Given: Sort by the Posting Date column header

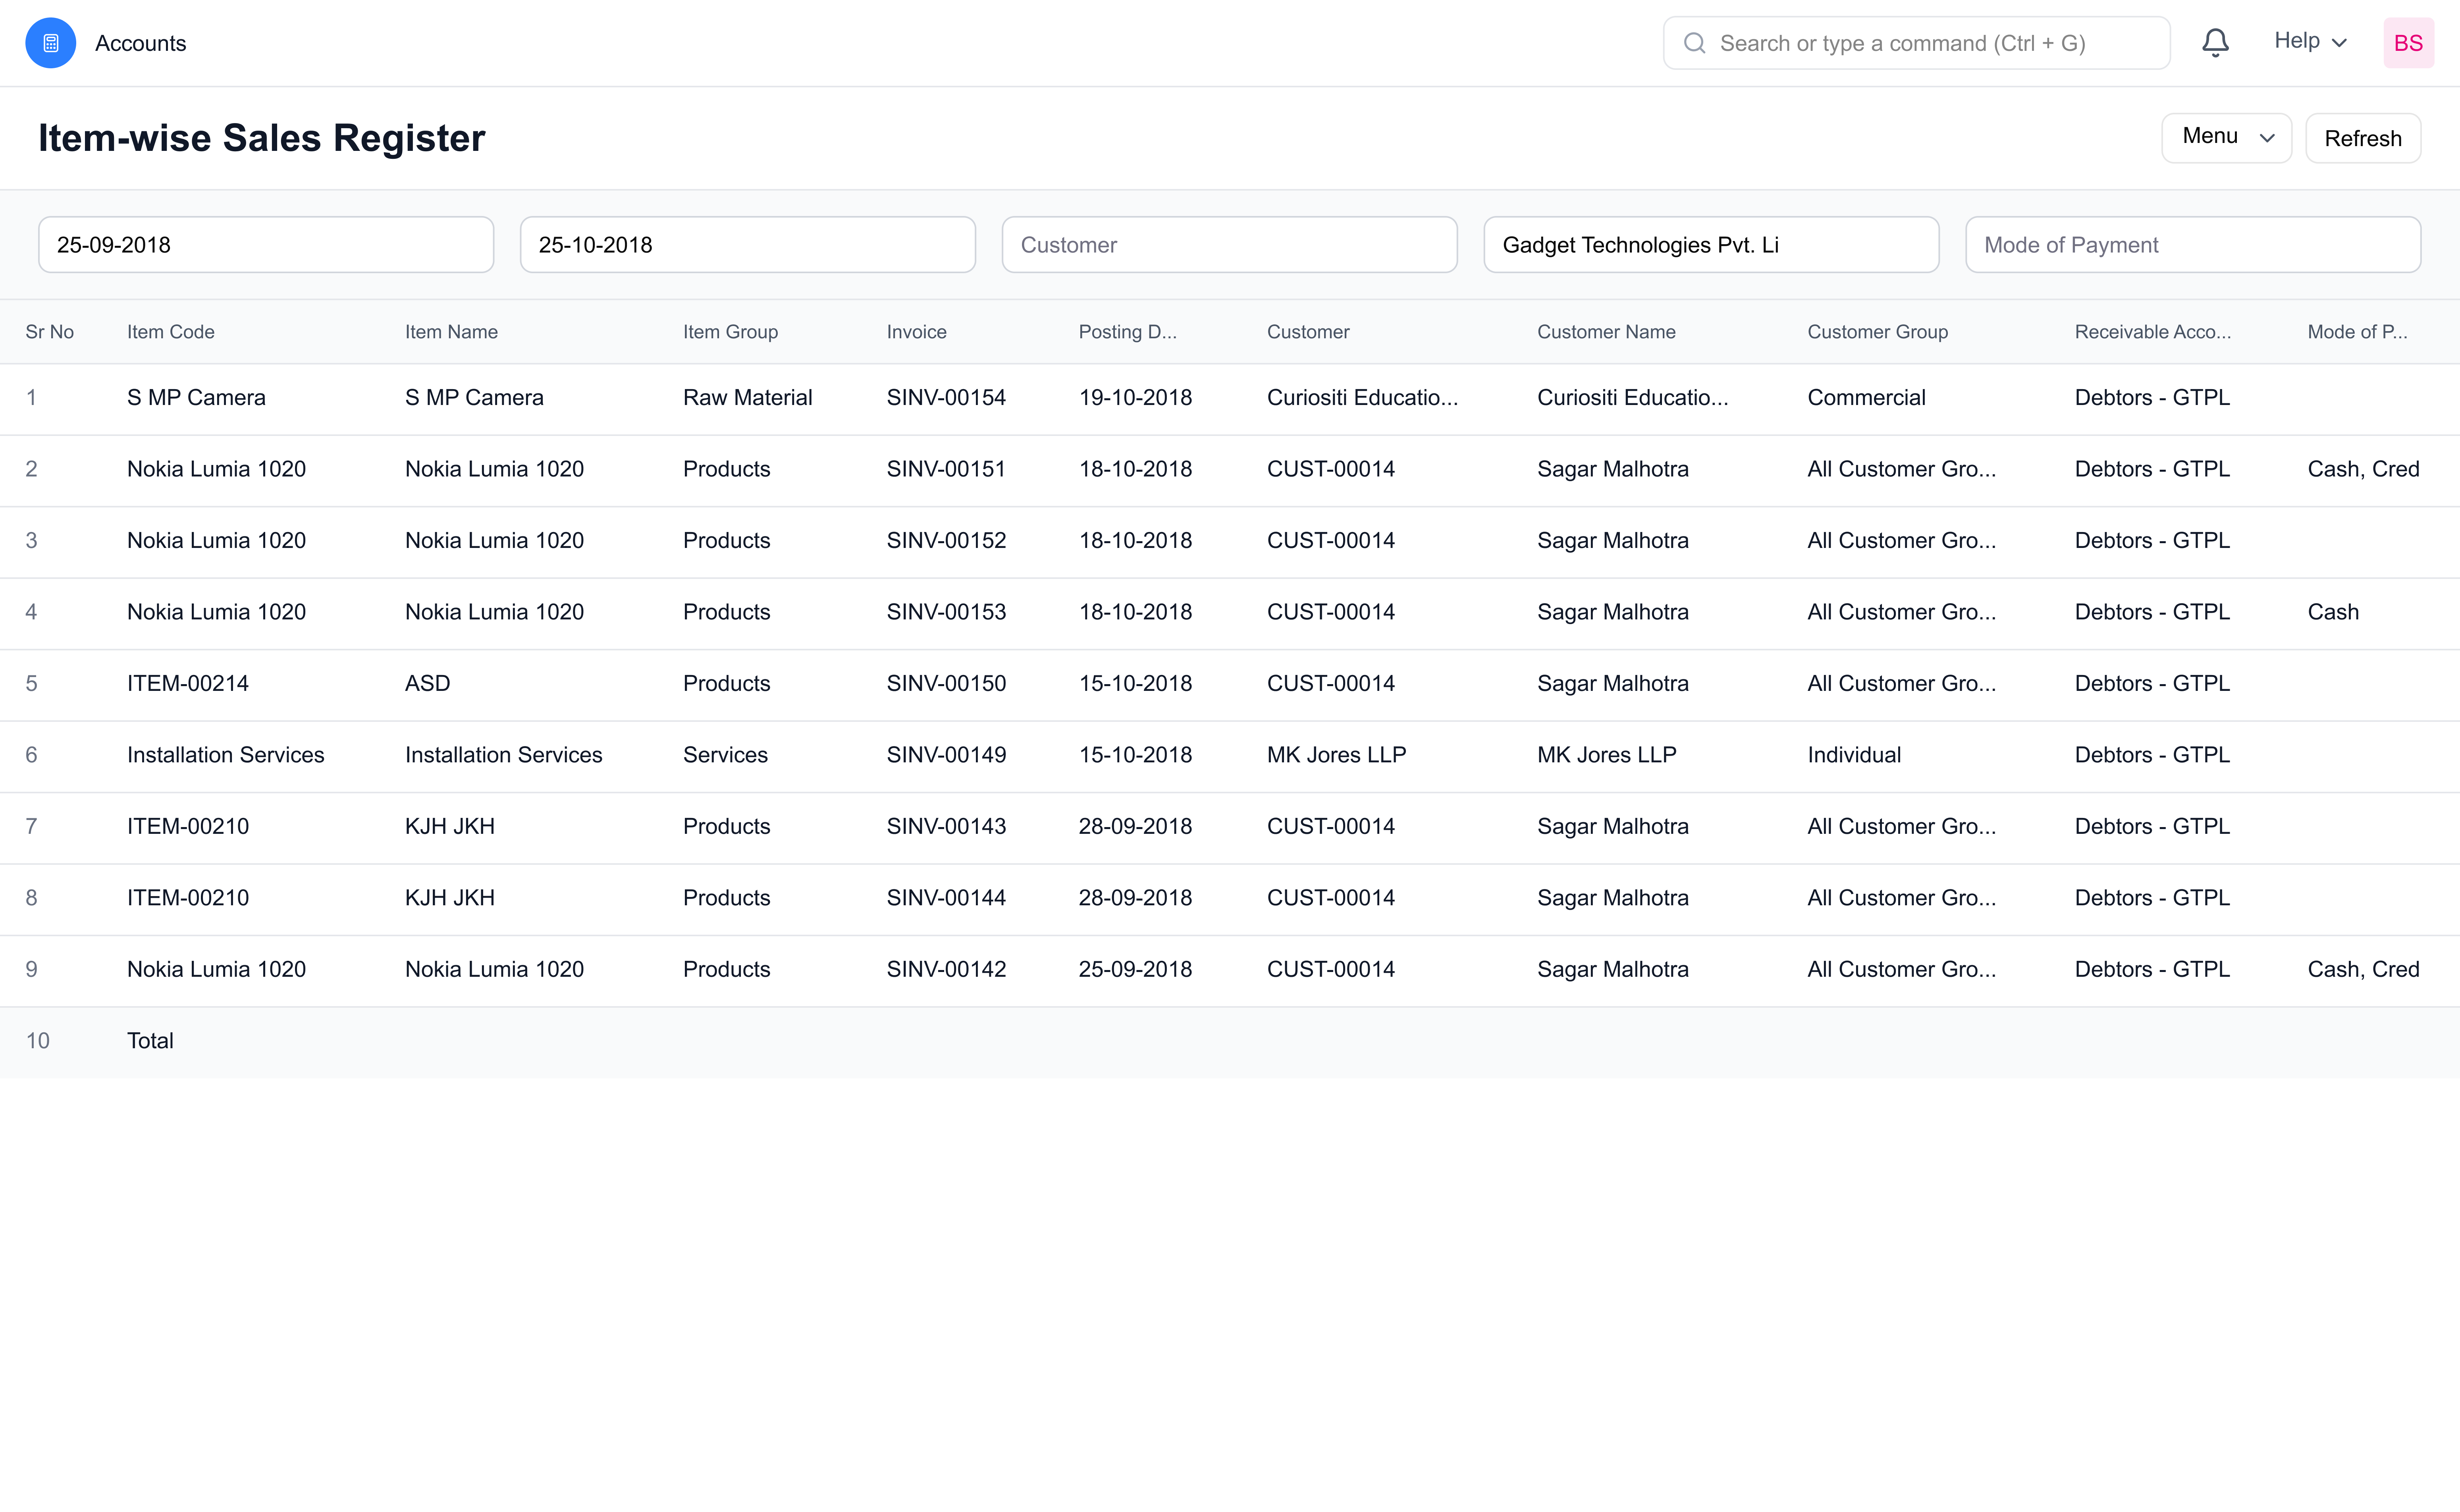Looking at the screenshot, I should point(1128,331).
